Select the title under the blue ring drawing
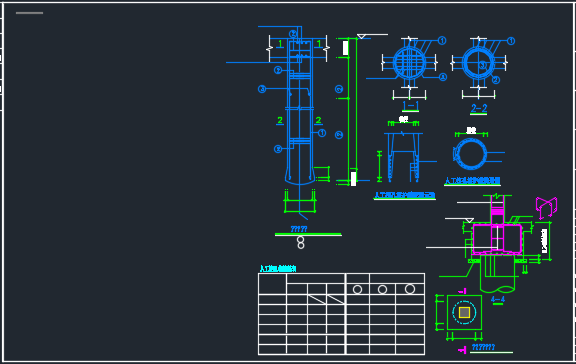 (472, 181)
